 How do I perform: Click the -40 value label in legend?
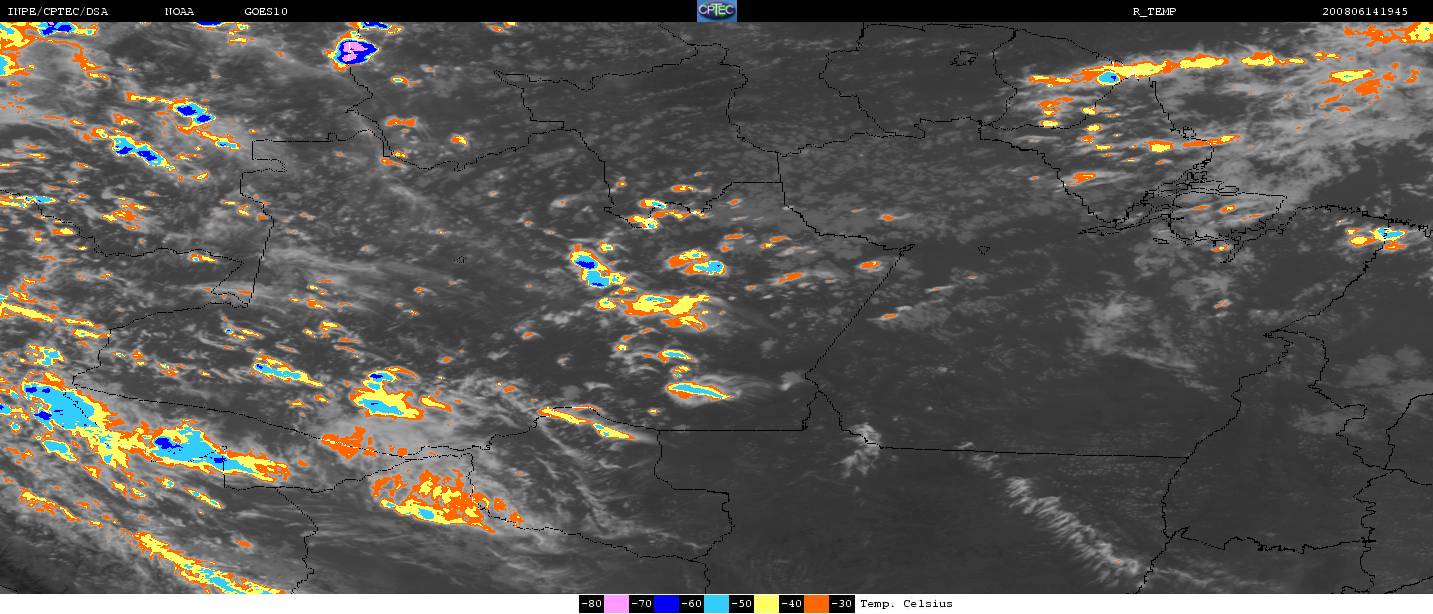(x=791, y=604)
